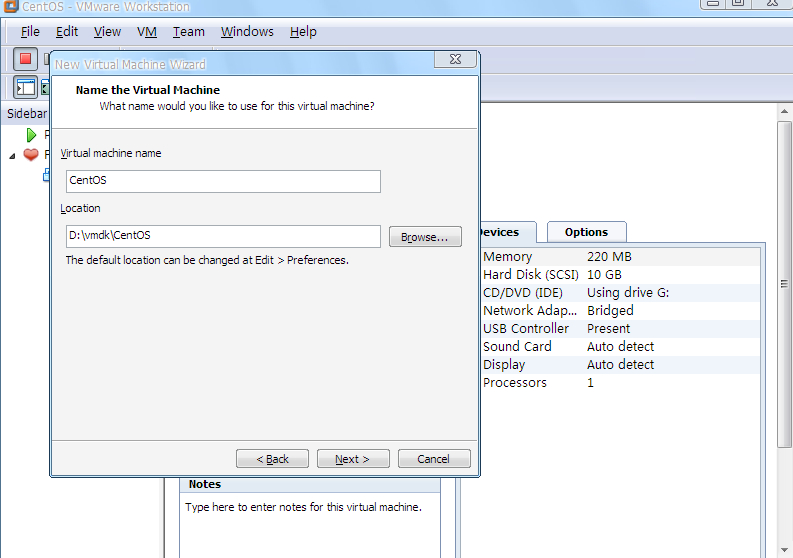Screen dimensions: 793x558
Task: Proceed with the Next button
Action: coord(353,458)
